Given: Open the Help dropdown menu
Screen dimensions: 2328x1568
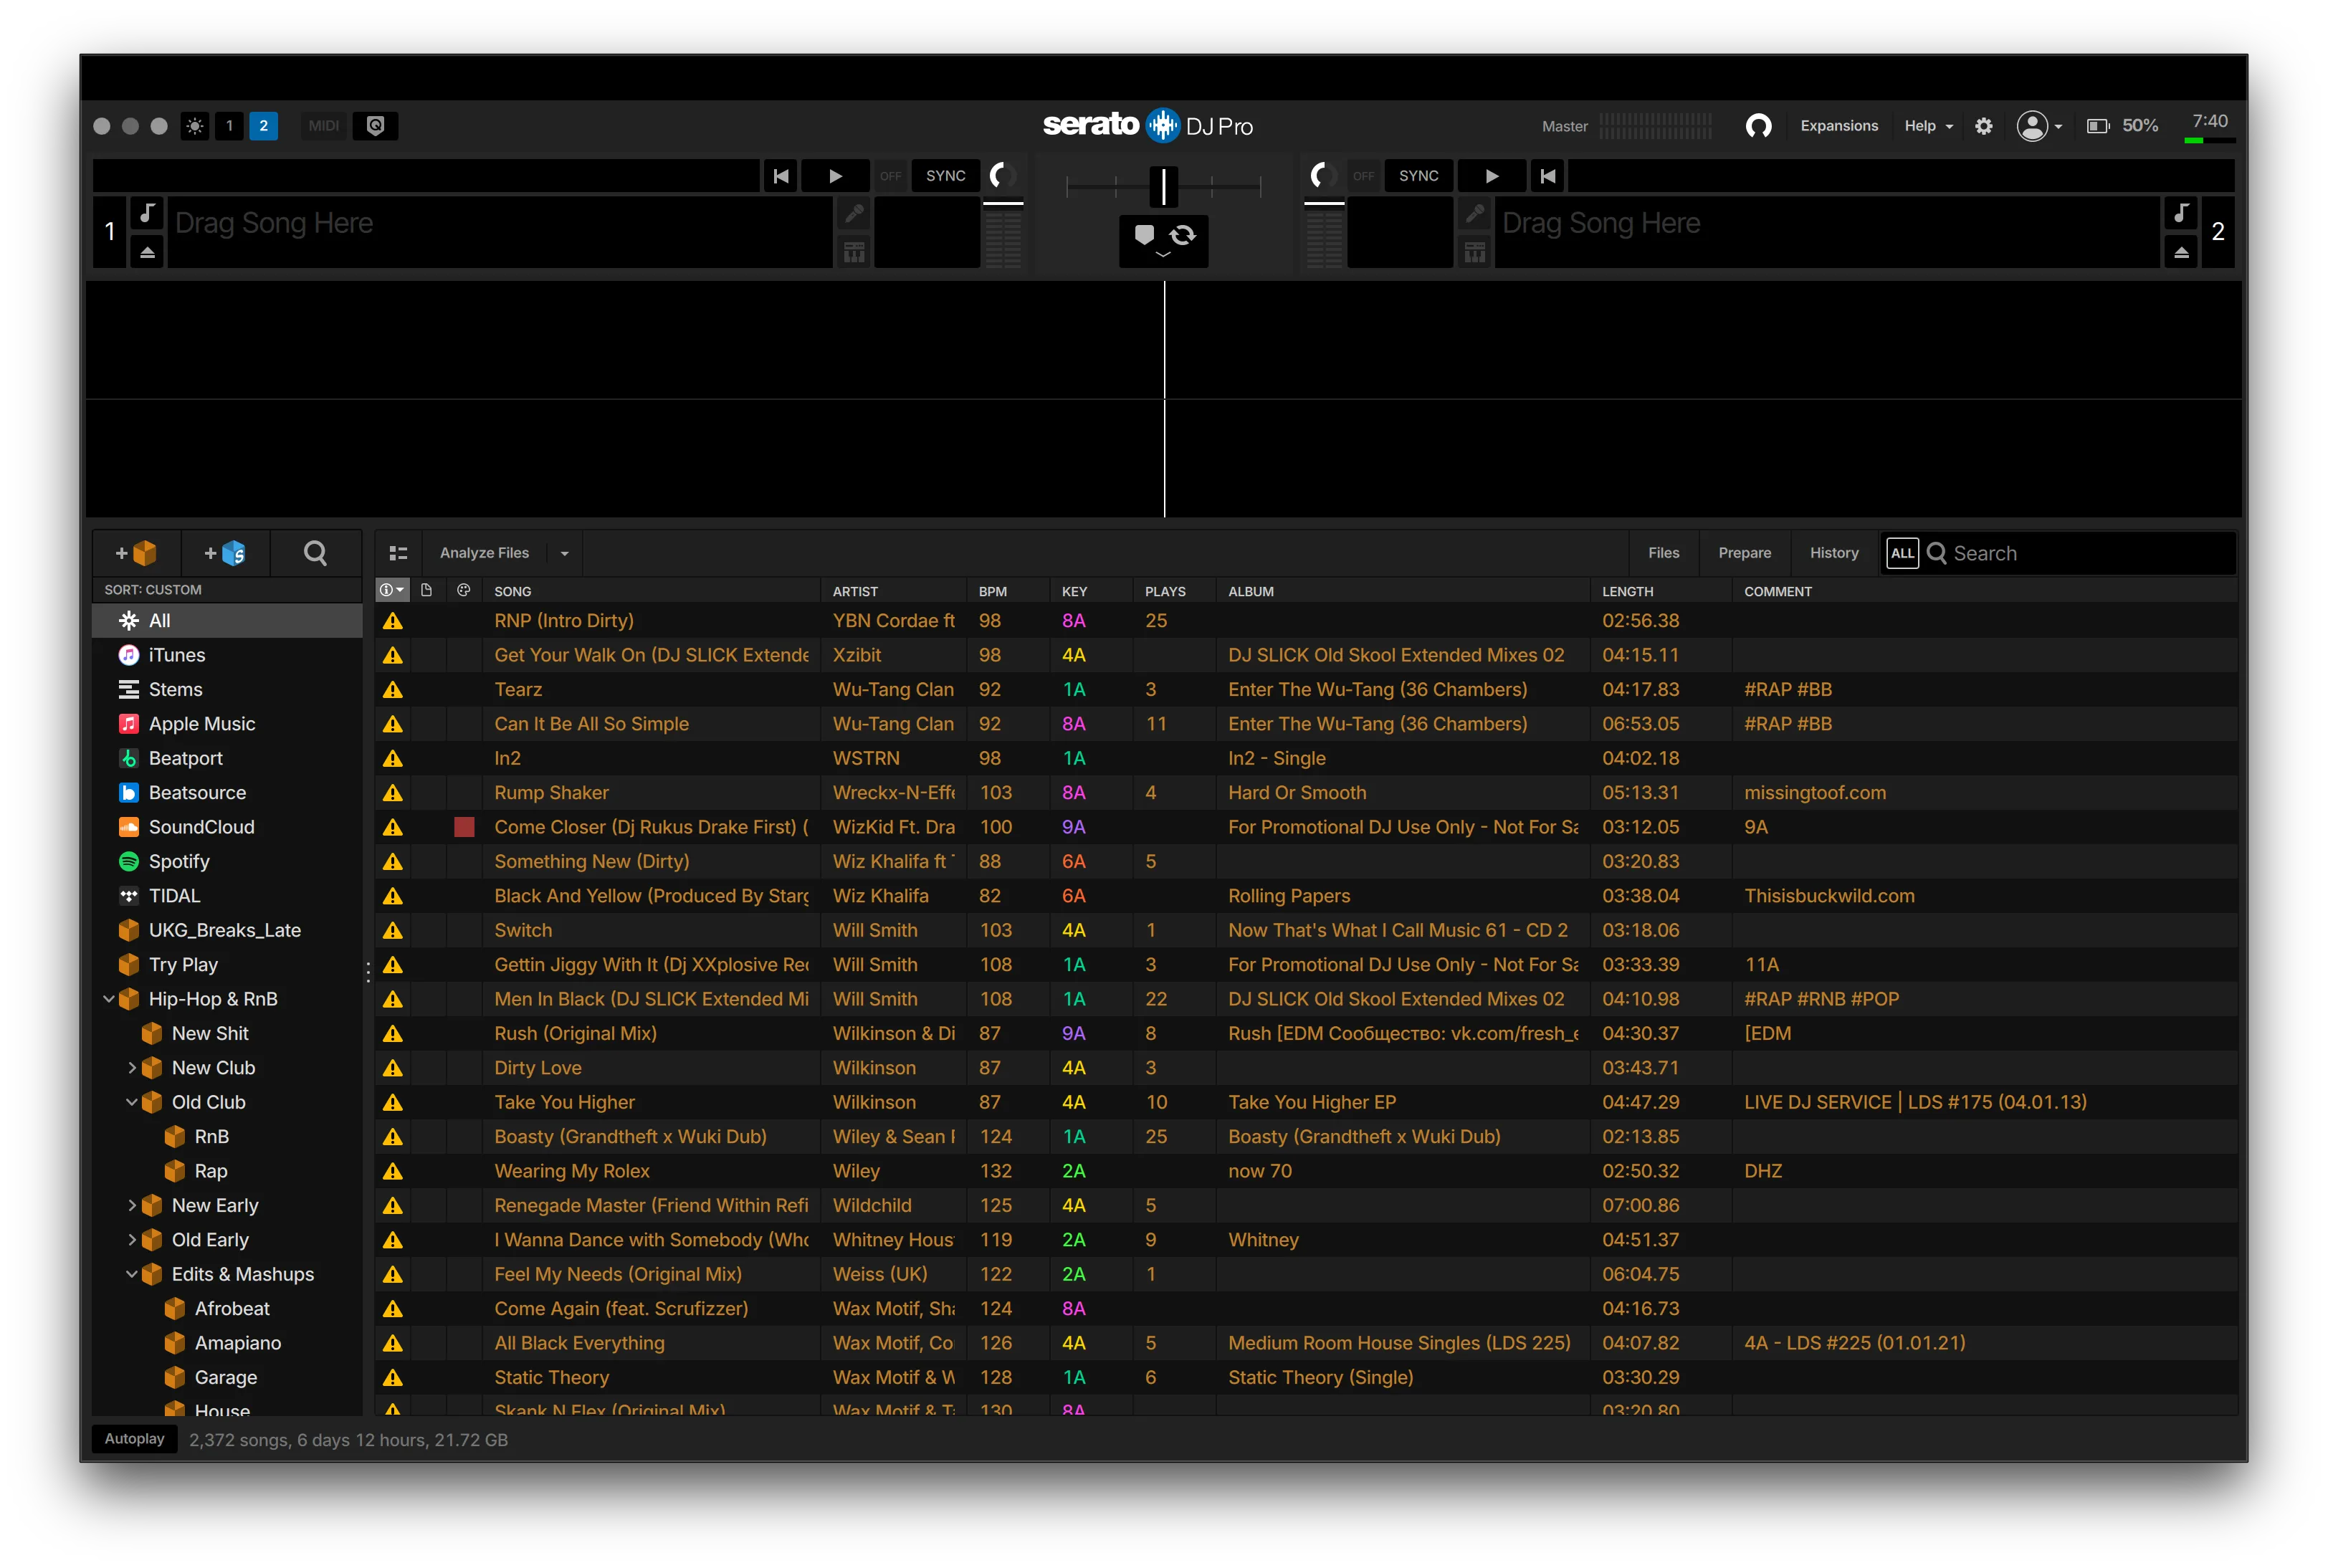Looking at the screenshot, I should coord(1927,126).
